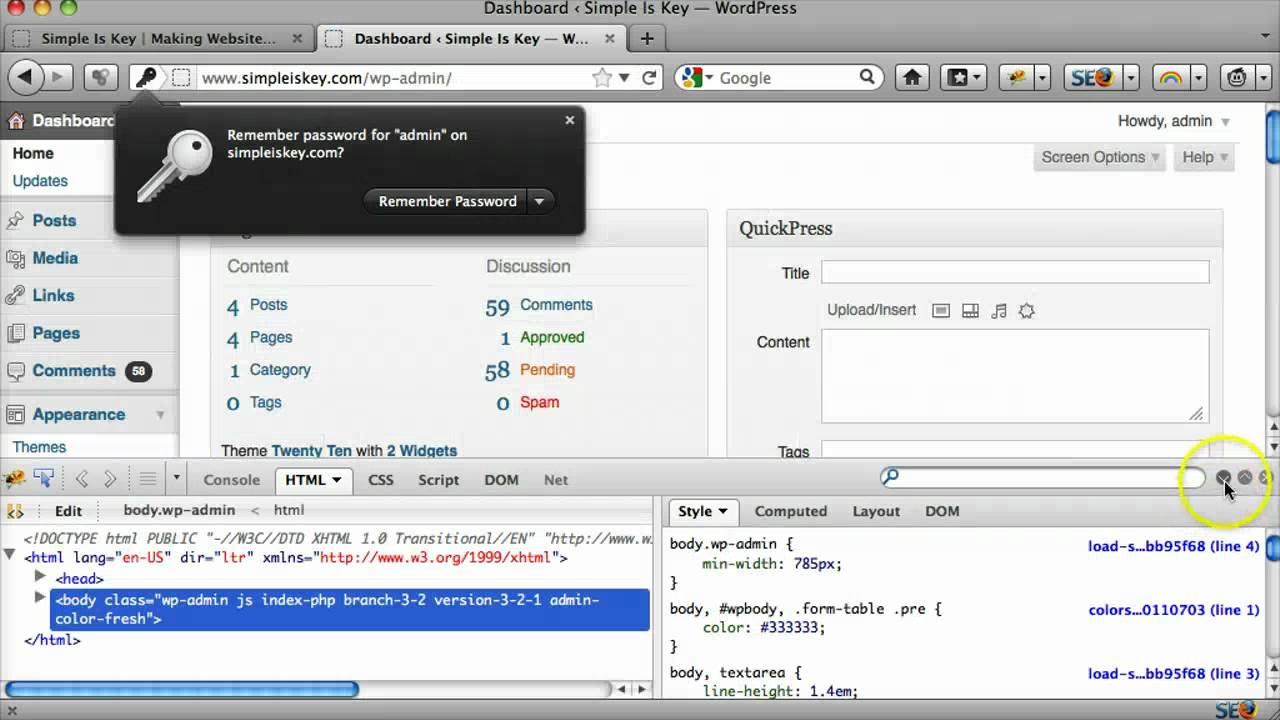1280x720 pixels.
Task: Switch to Firebug CSS tab
Action: (381, 480)
